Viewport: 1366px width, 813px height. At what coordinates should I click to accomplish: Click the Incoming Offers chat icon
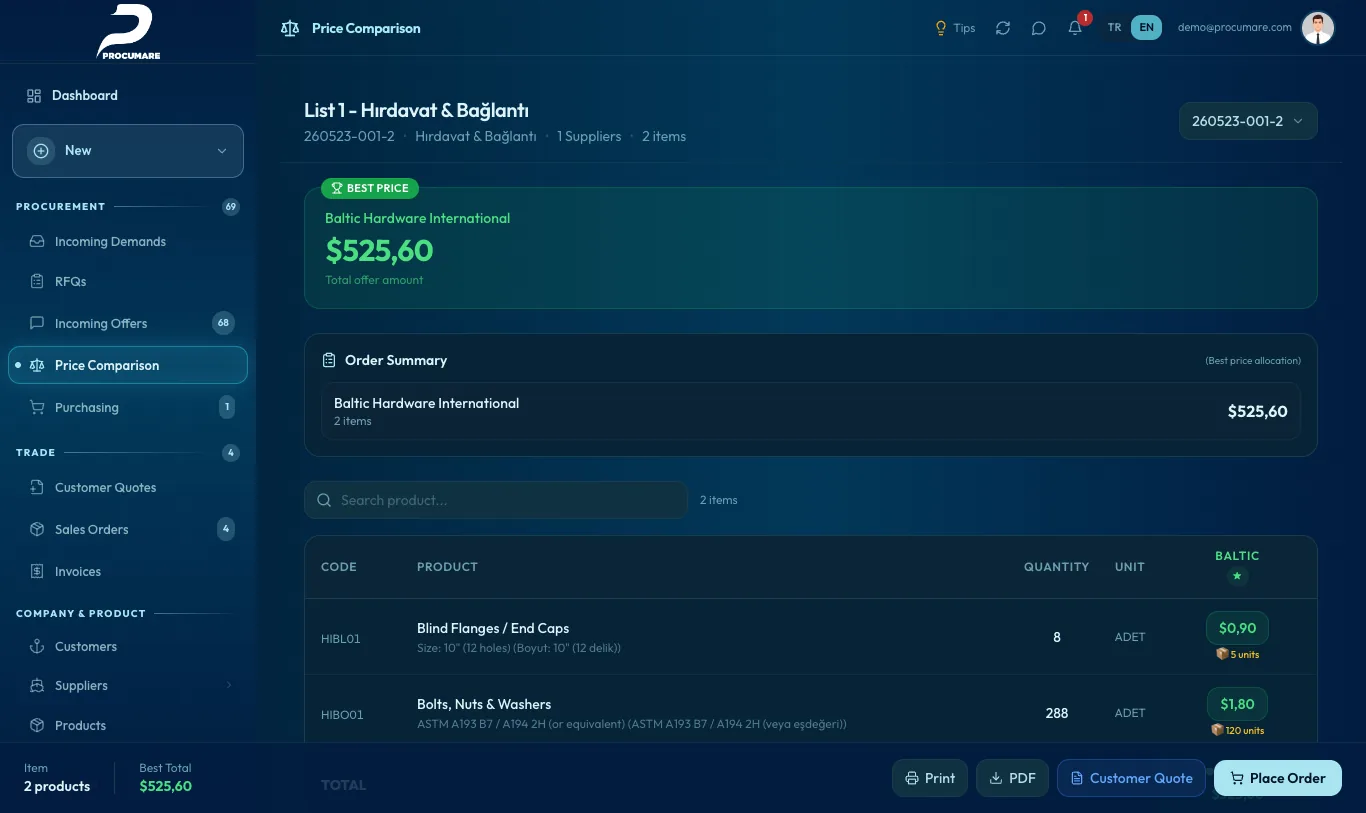point(37,324)
